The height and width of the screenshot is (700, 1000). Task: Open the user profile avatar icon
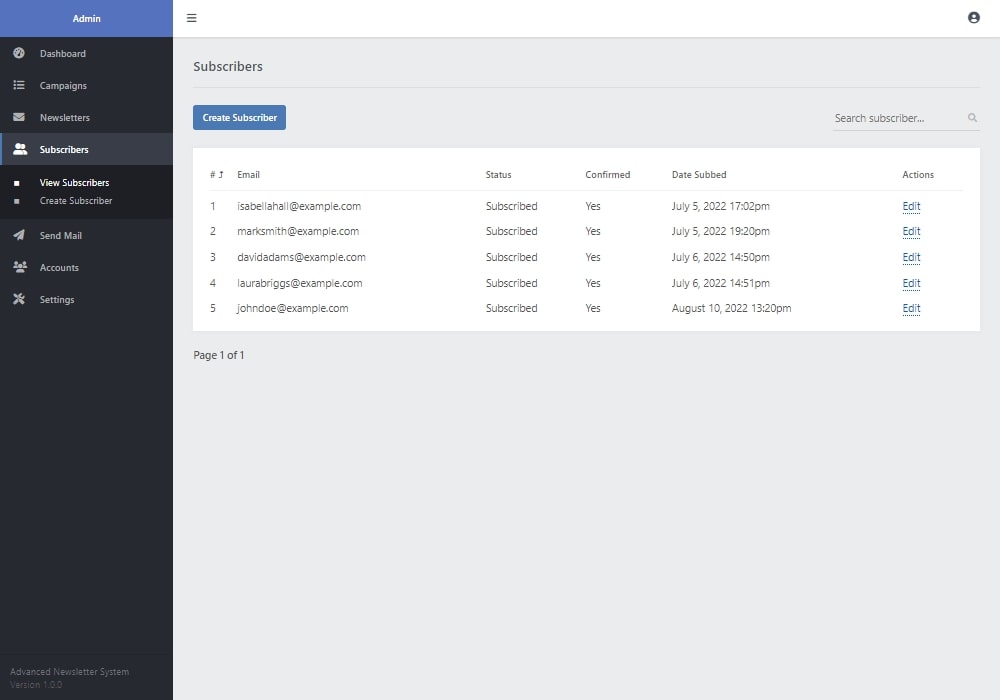coord(973,18)
